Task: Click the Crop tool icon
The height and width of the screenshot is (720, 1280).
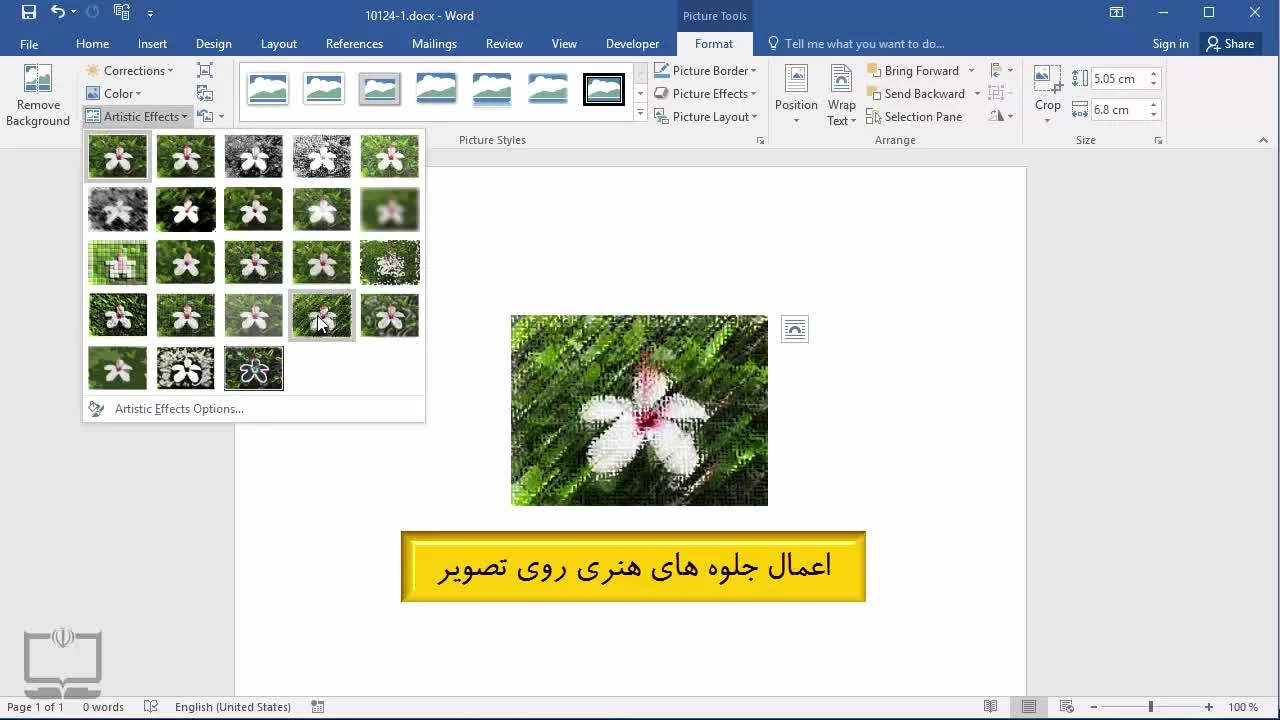Action: tap(1047, 79)
